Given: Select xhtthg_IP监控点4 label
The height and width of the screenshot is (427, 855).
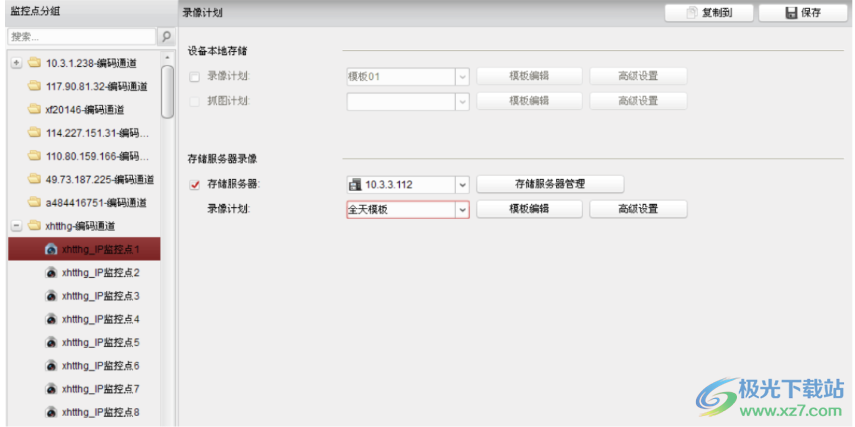Looking at the screenshot, I should coord(101,318).
